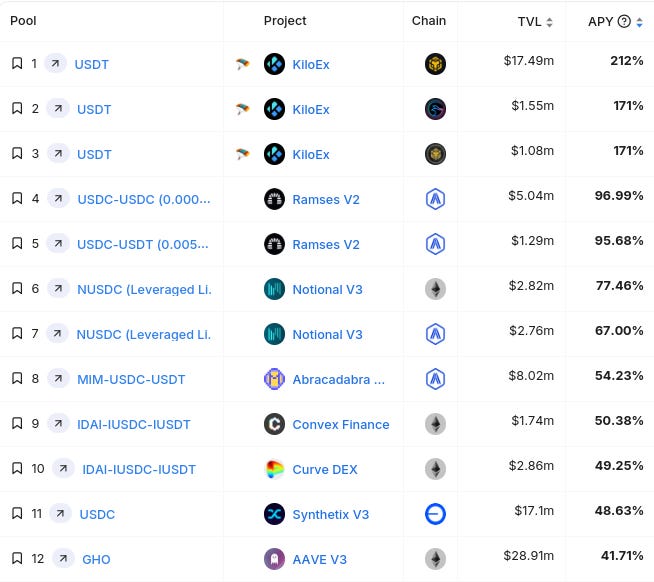The height and width of the screenshot is (582, 654).
Task: Click the 212% APY value
Action: click(x=626, y=60)
